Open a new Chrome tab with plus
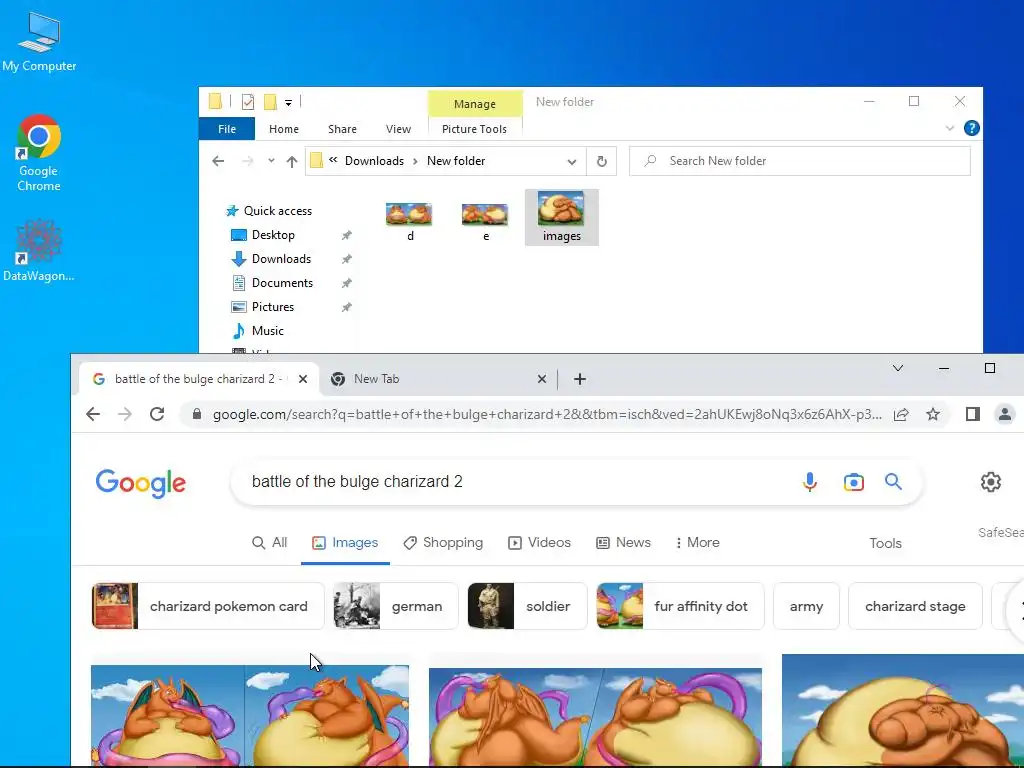 pyautogui.click(x=579, y=379)
